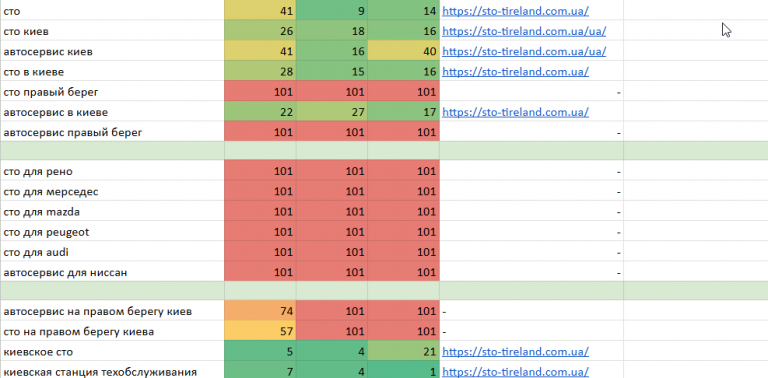Click the 'сто для рено' cell
This screenshot has width=768, height=378.
pos(112,171)
